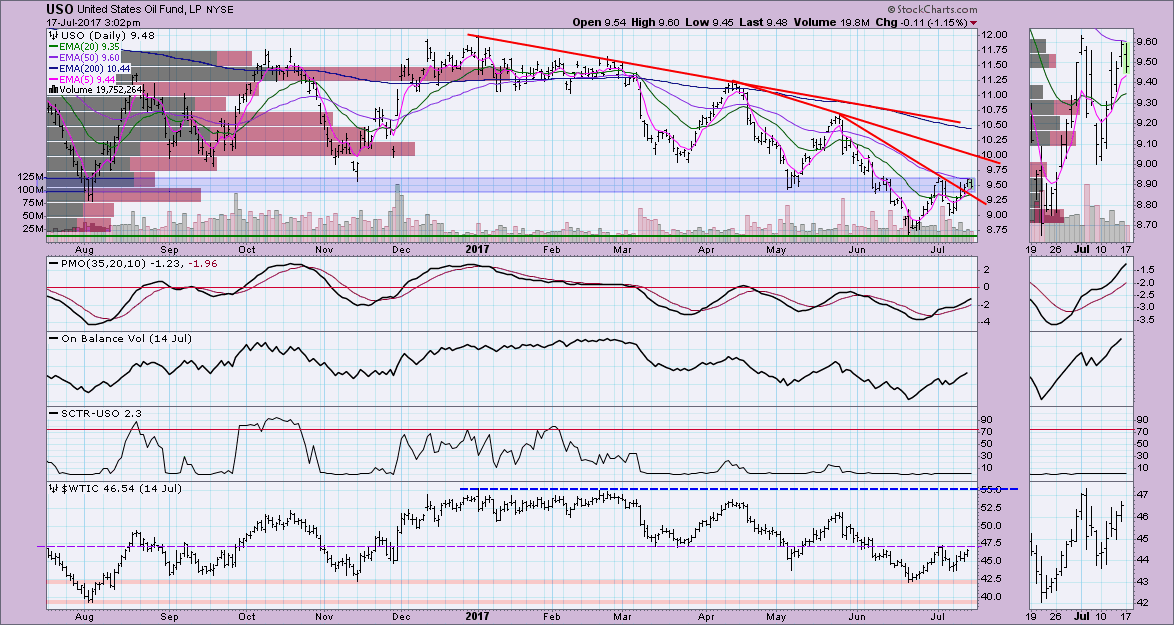Screen dimensions: 1174x625
Task: Click the blue dashed line at 55.0
Action: click(738, 489)
